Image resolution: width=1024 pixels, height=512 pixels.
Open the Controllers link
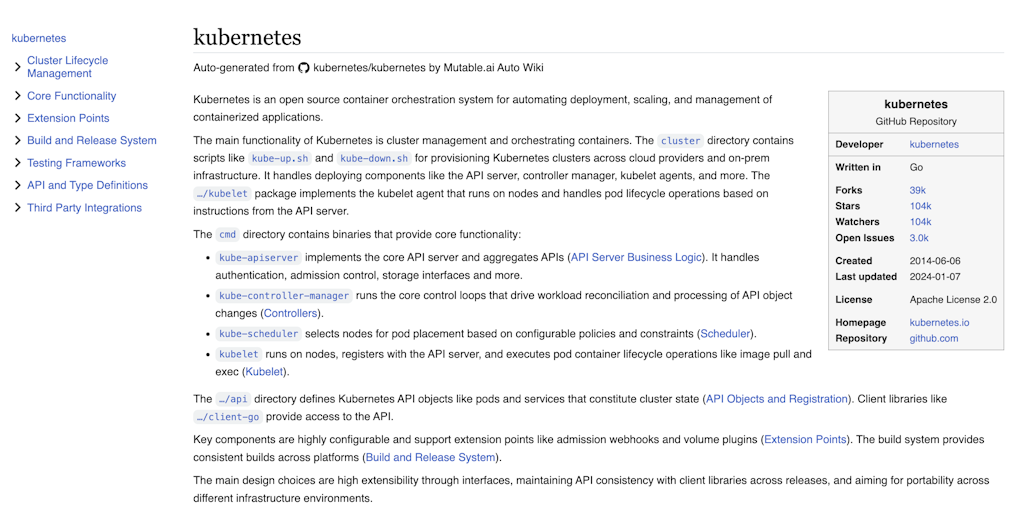click(291, 313)
